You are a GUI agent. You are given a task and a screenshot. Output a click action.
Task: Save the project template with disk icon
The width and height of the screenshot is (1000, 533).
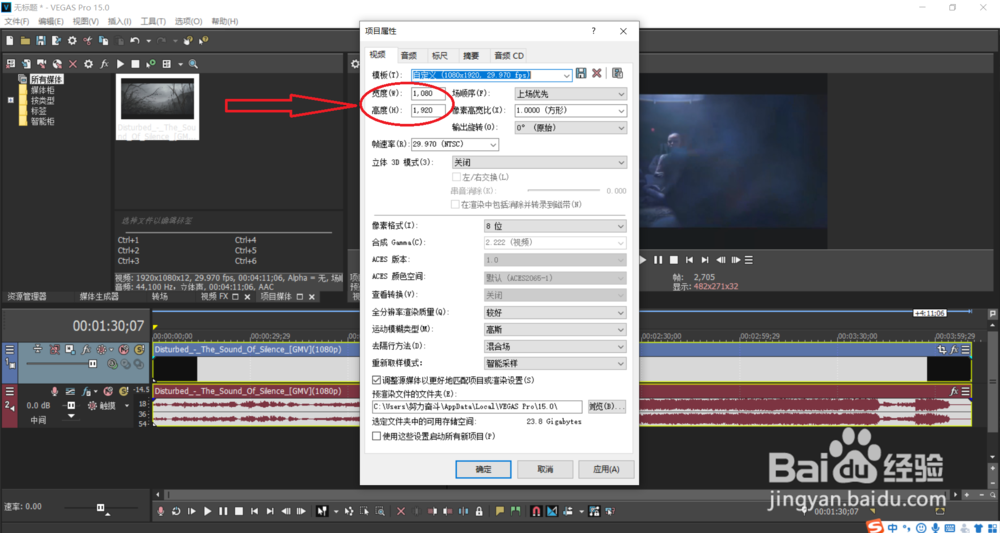click(581, 73)
